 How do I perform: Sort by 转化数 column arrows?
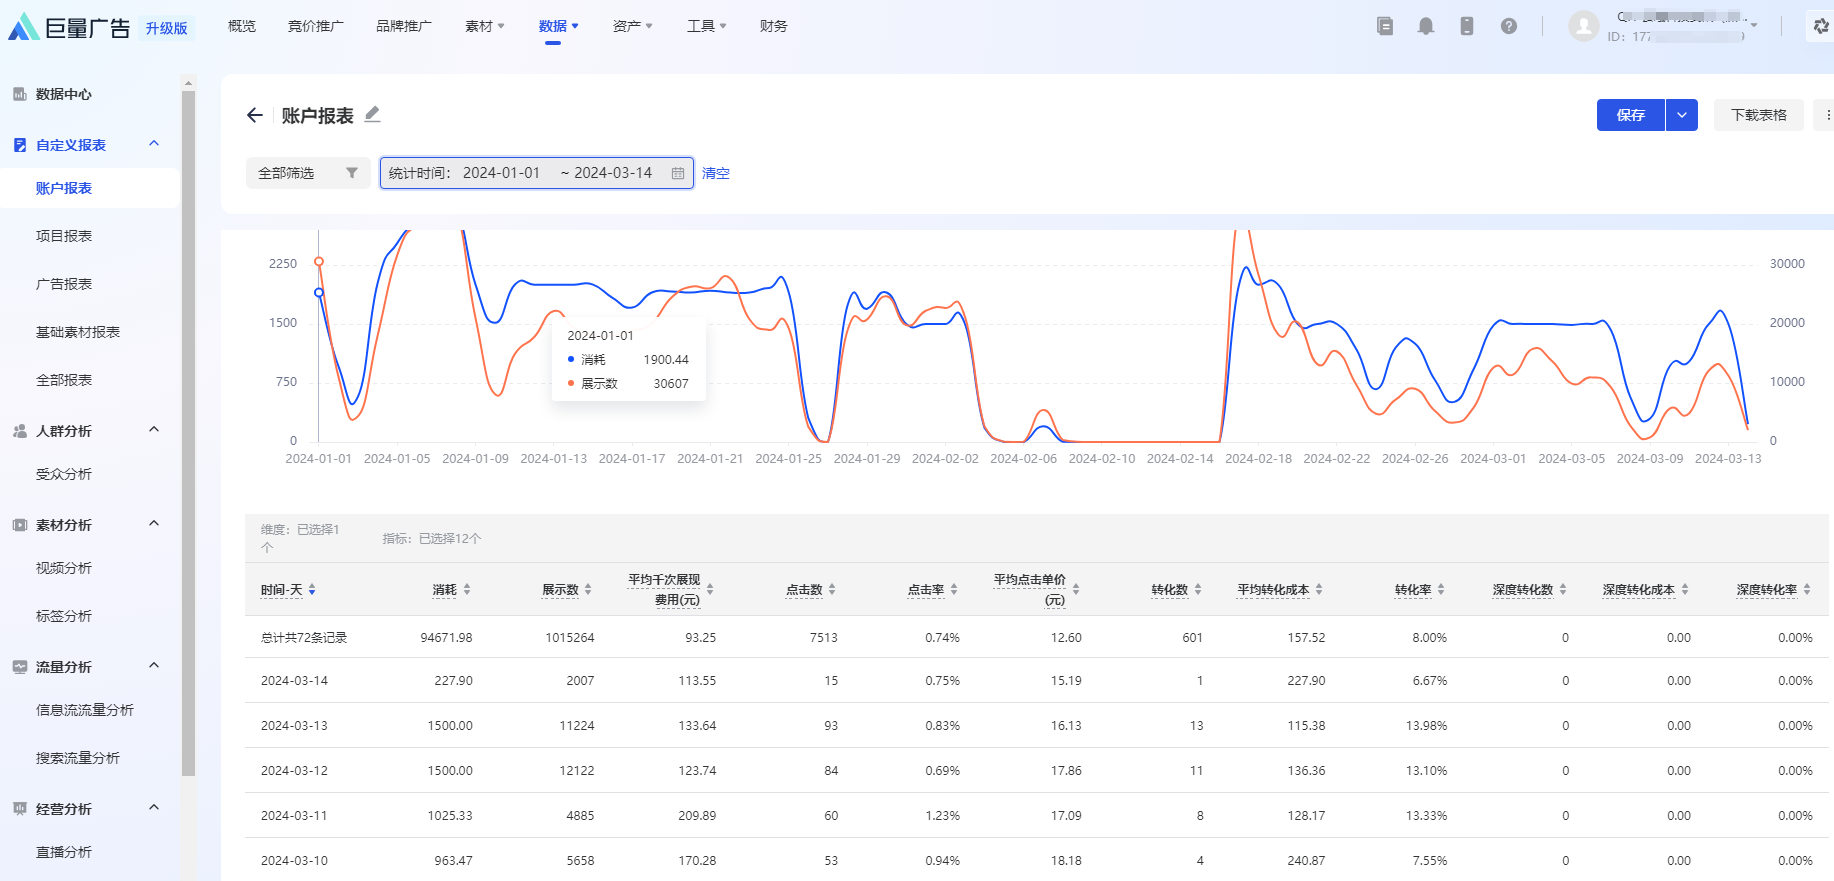[x=1198, y=590]
